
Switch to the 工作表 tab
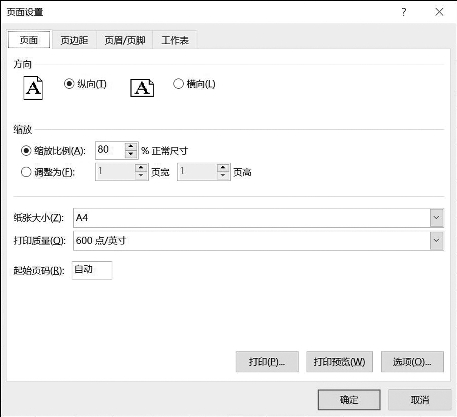[175, 40]
